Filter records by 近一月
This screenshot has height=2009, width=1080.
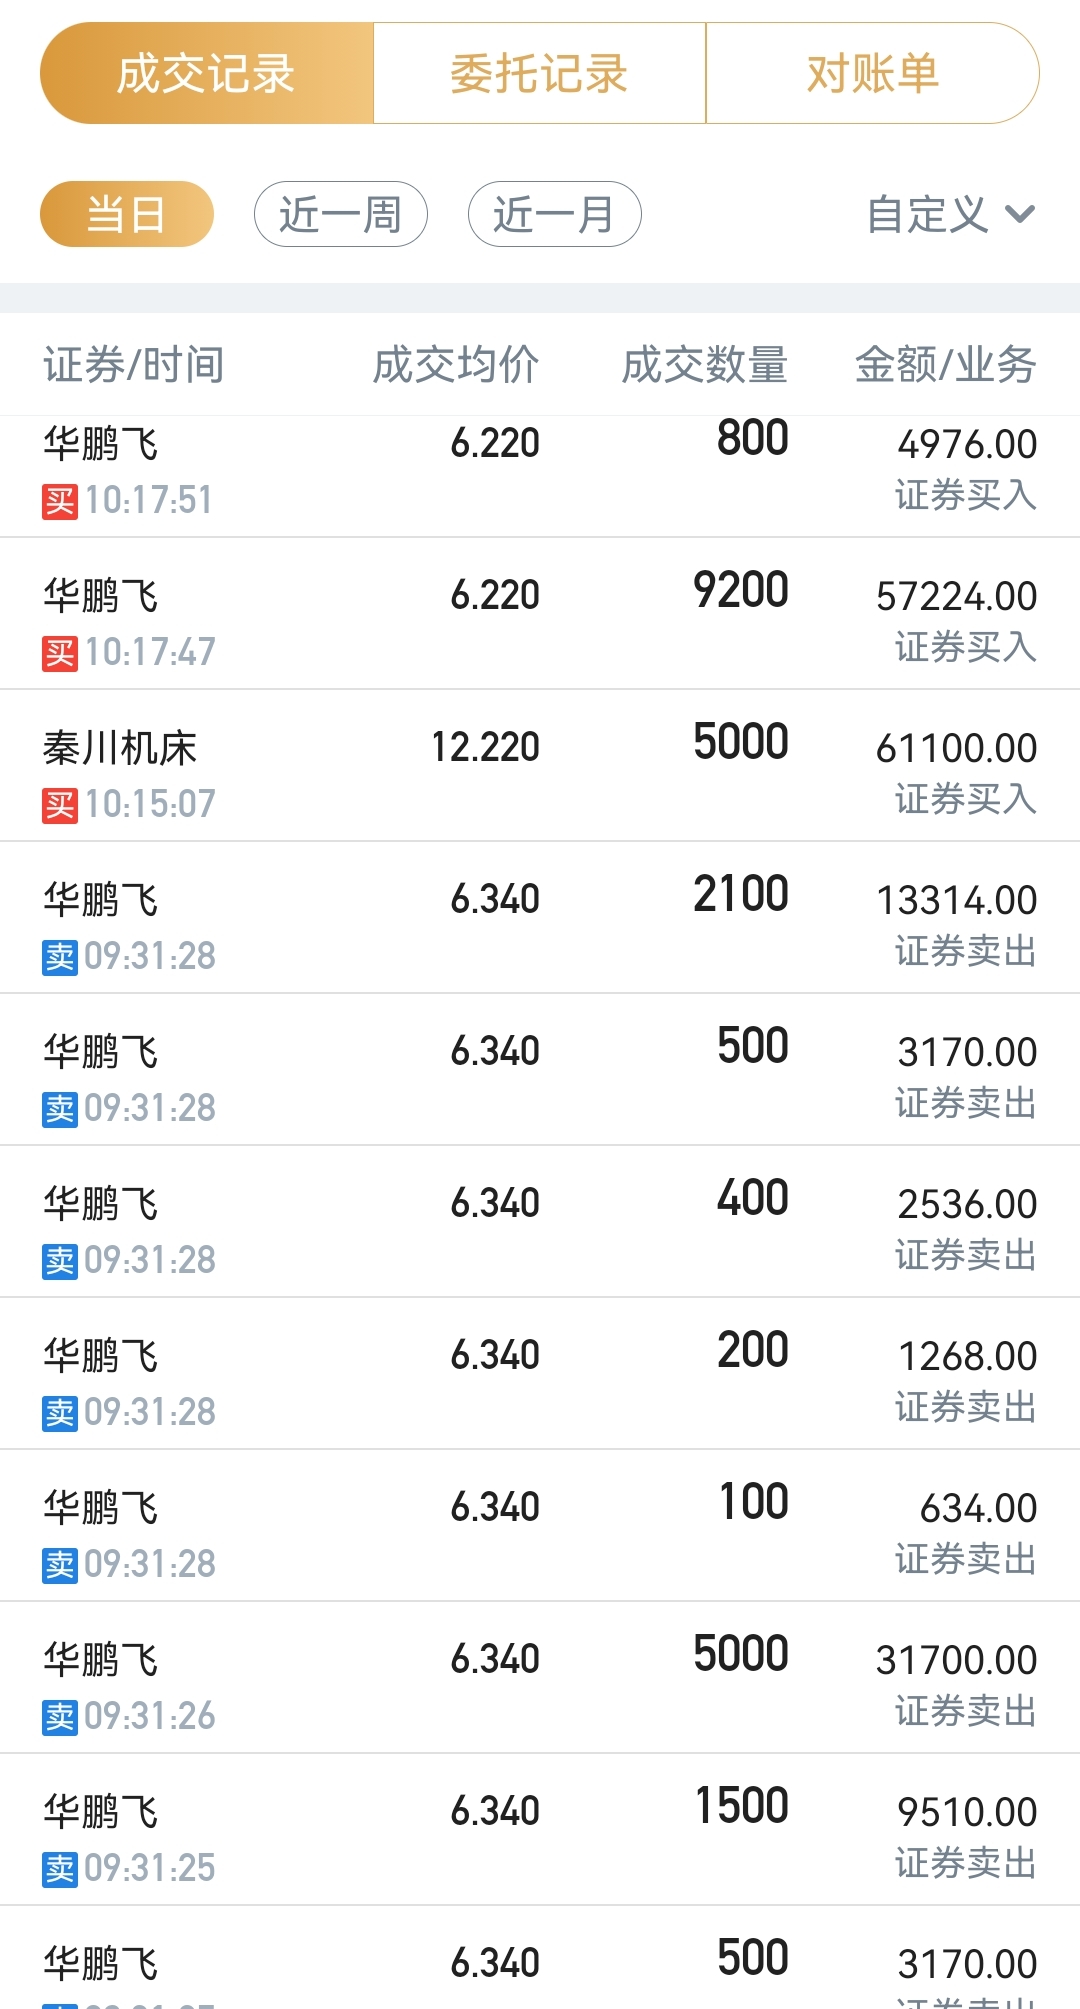click(554, 214)
